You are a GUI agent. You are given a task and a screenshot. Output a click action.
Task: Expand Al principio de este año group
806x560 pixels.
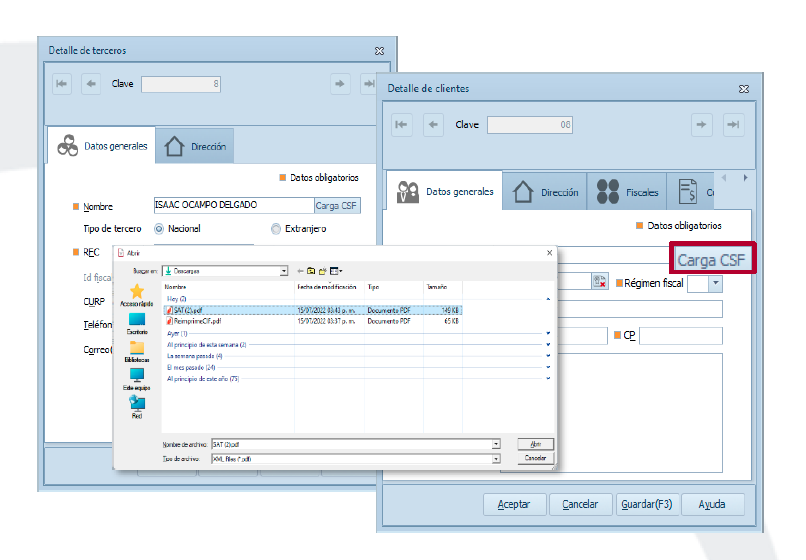pos(548,378)
